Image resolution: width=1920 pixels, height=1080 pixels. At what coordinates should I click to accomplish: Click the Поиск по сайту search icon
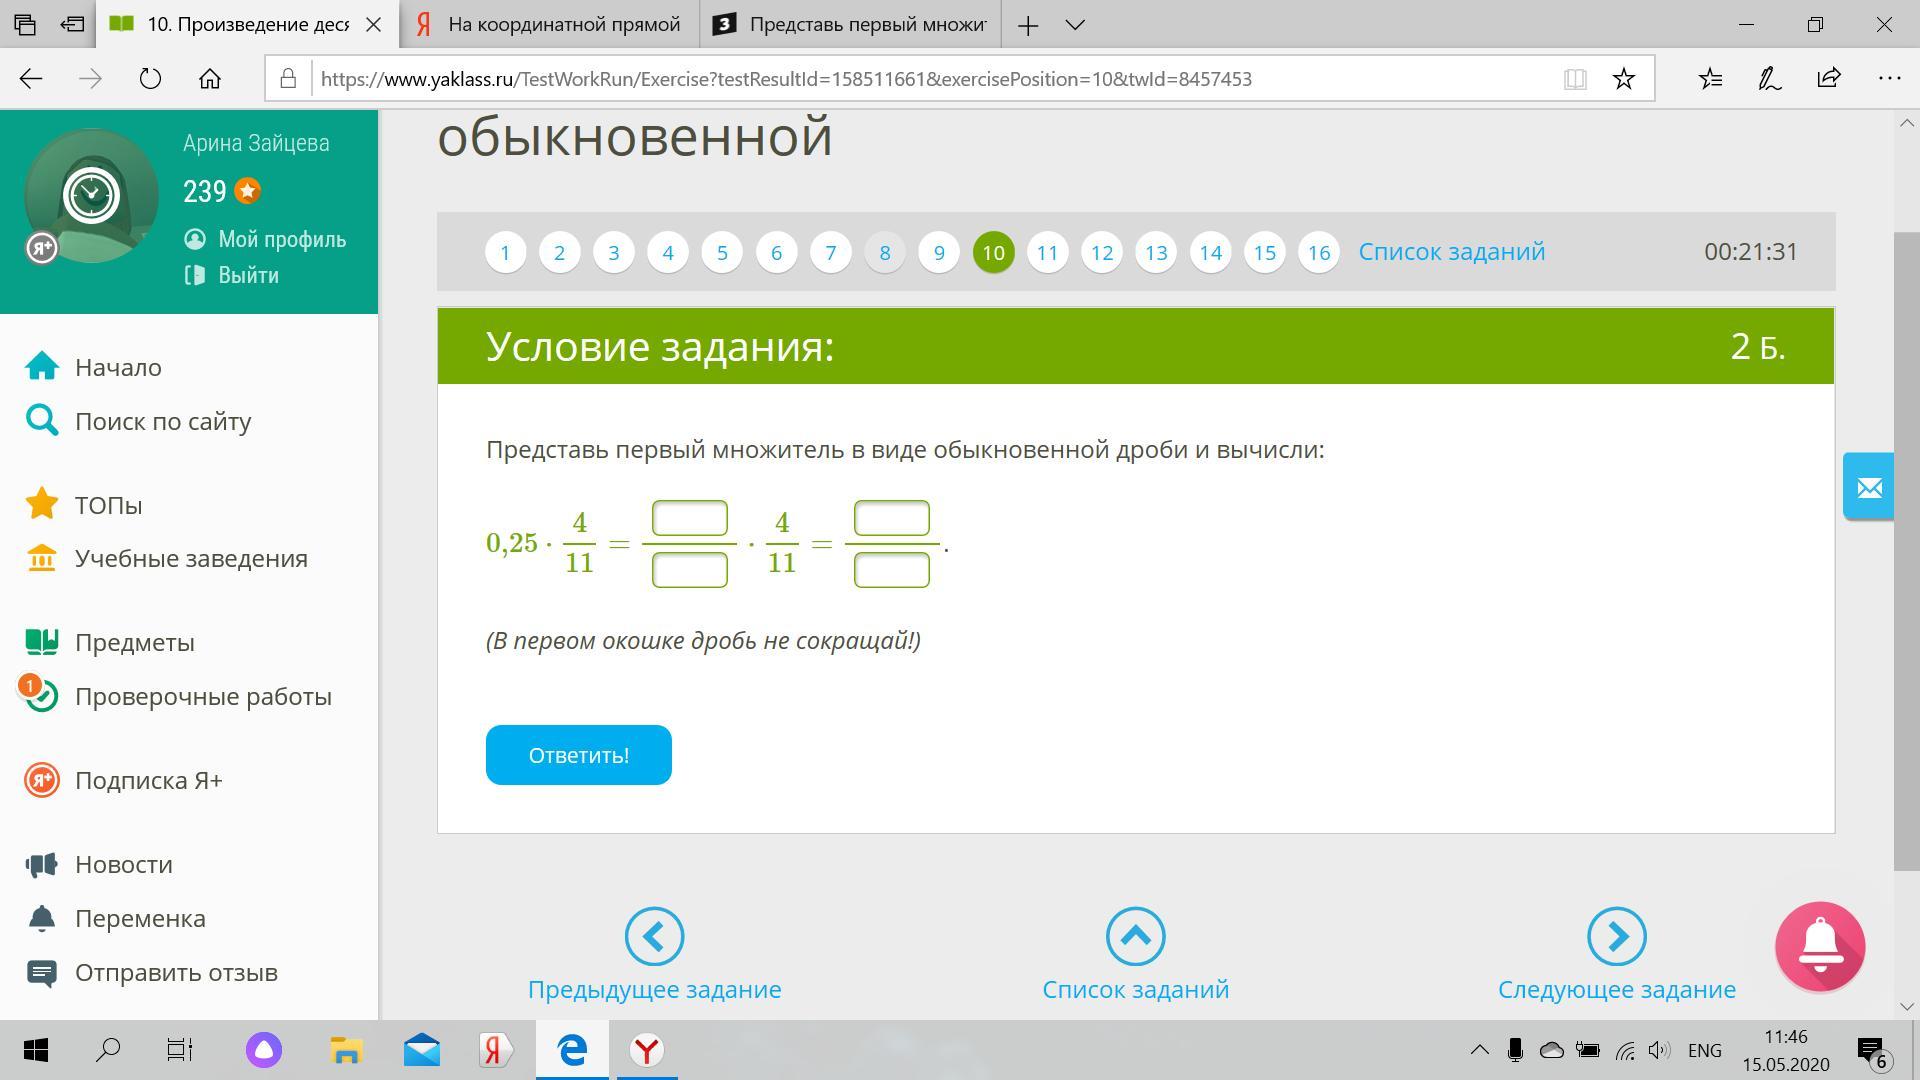(x=42, y=421)
